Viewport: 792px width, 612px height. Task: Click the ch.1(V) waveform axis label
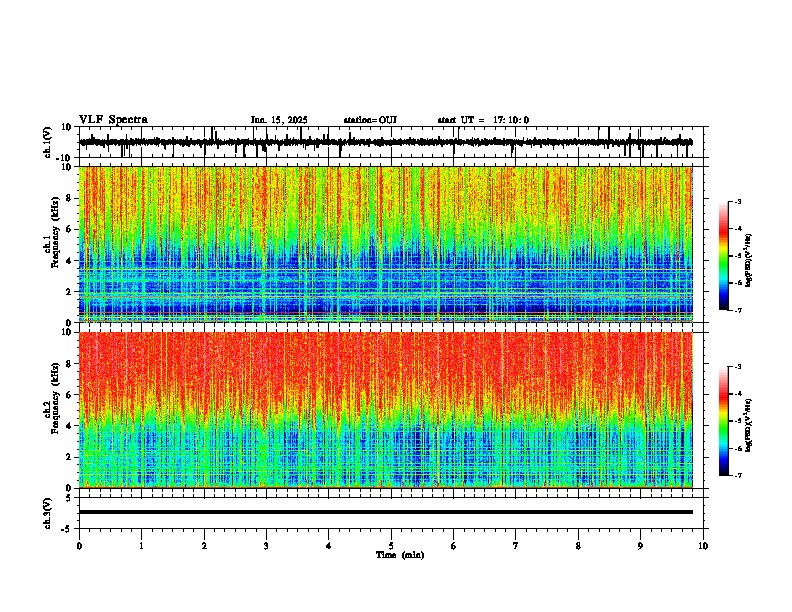[x=48, y=142]
